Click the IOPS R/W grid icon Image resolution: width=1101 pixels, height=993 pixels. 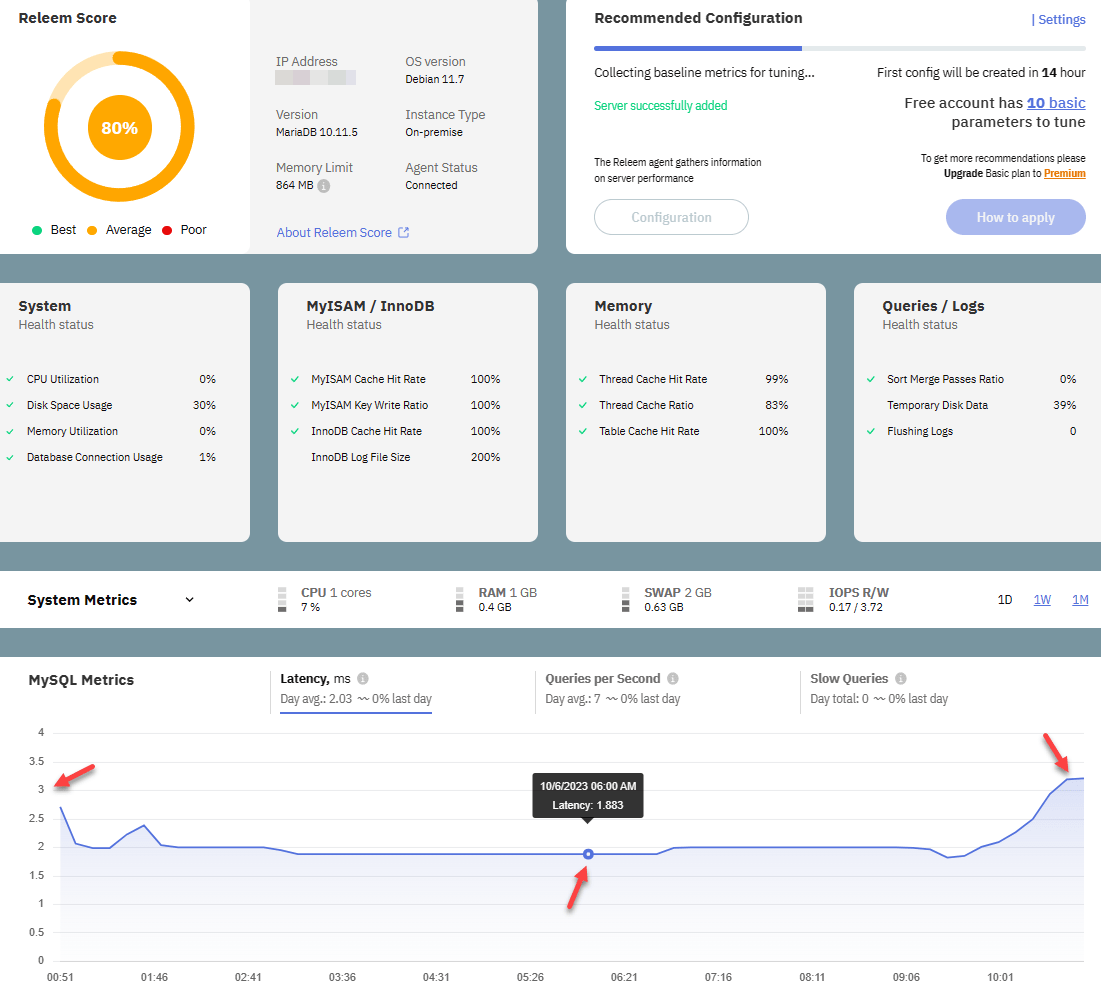tap(805, 600)
